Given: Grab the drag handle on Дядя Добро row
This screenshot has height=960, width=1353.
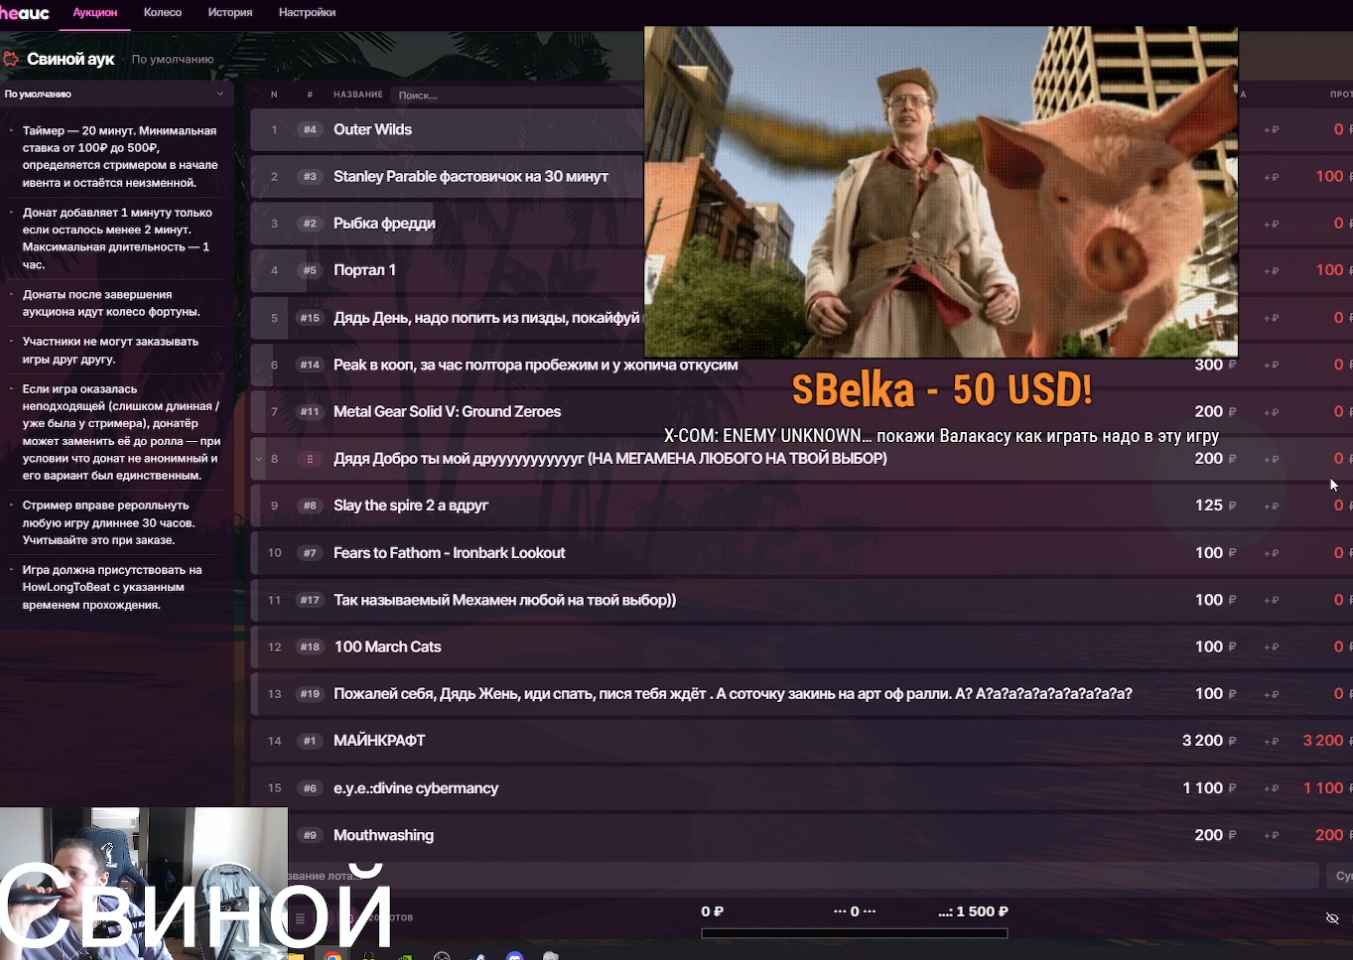Looking at the screenshot, I should [310, 459].
